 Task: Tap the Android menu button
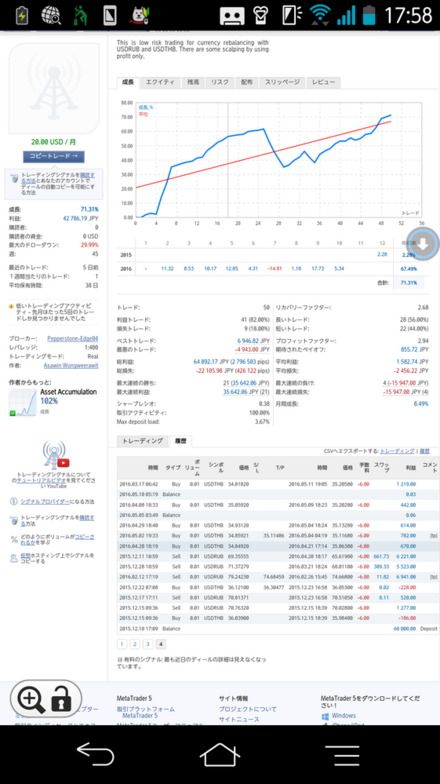(344, 755)
